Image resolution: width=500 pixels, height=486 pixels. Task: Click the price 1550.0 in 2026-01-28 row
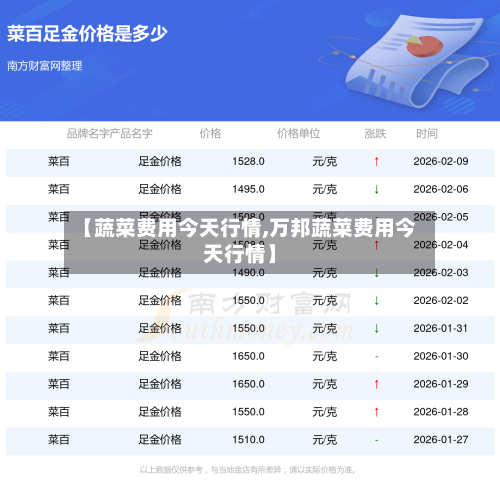click(248, 412)
